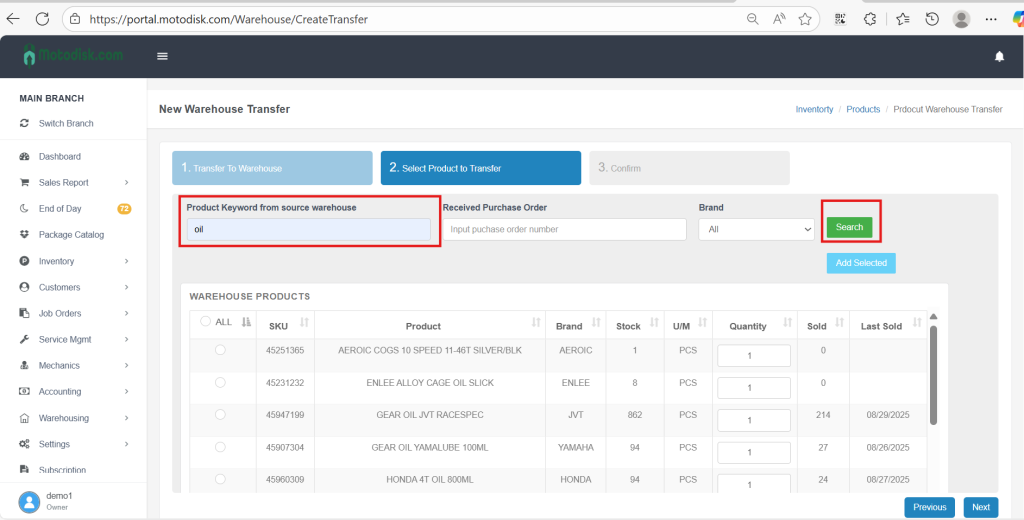Open the notifications bell

999,57
